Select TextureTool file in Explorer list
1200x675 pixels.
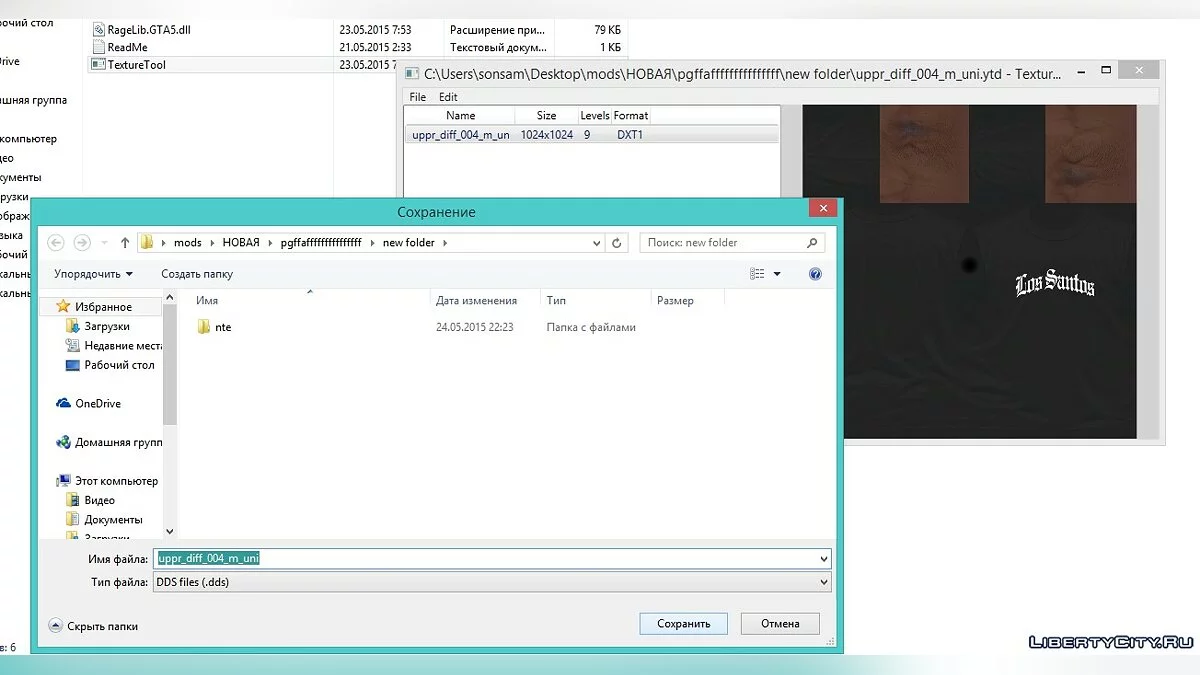click(x=136, y=65)
